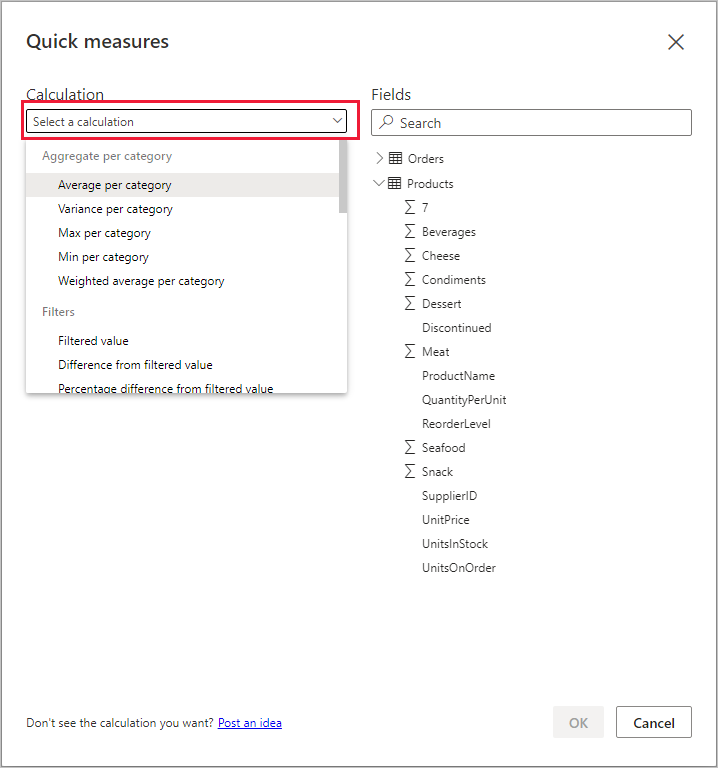Click the calculation list scrollbar
Viewport: 718px width, 768px height.
tap(343, 176)
